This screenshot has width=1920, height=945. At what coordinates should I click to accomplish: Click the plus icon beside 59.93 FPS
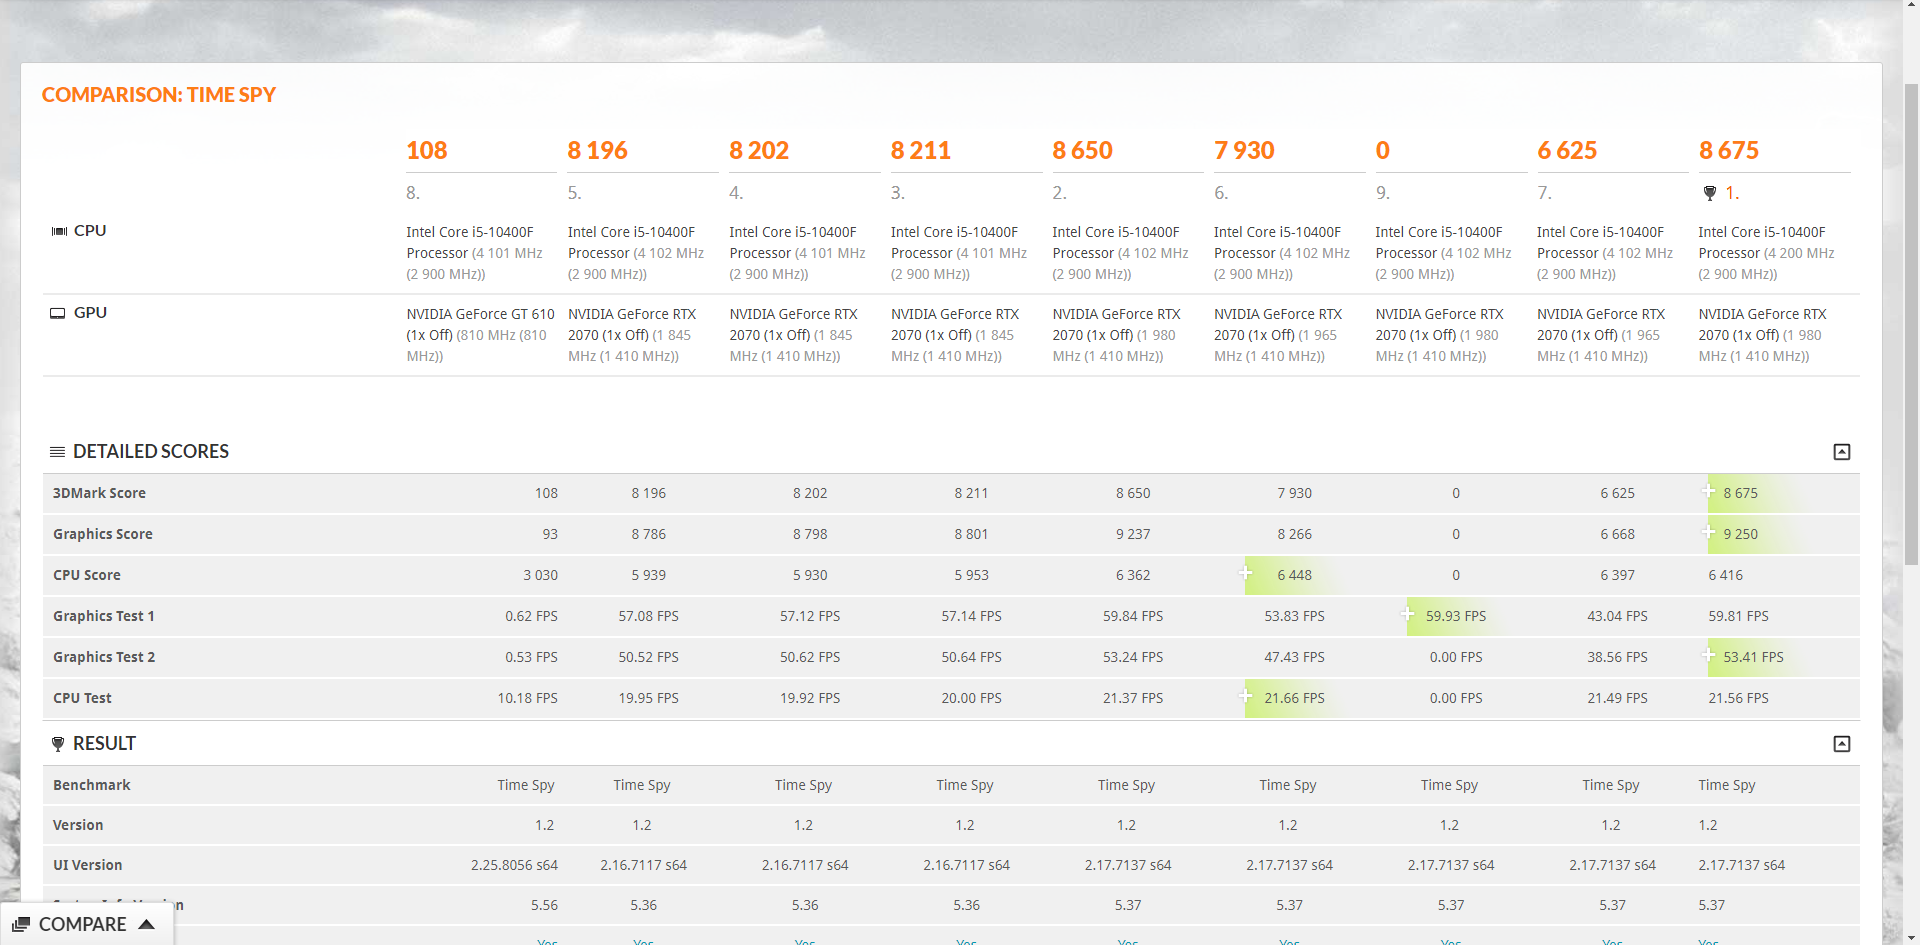click(1408, 614)
